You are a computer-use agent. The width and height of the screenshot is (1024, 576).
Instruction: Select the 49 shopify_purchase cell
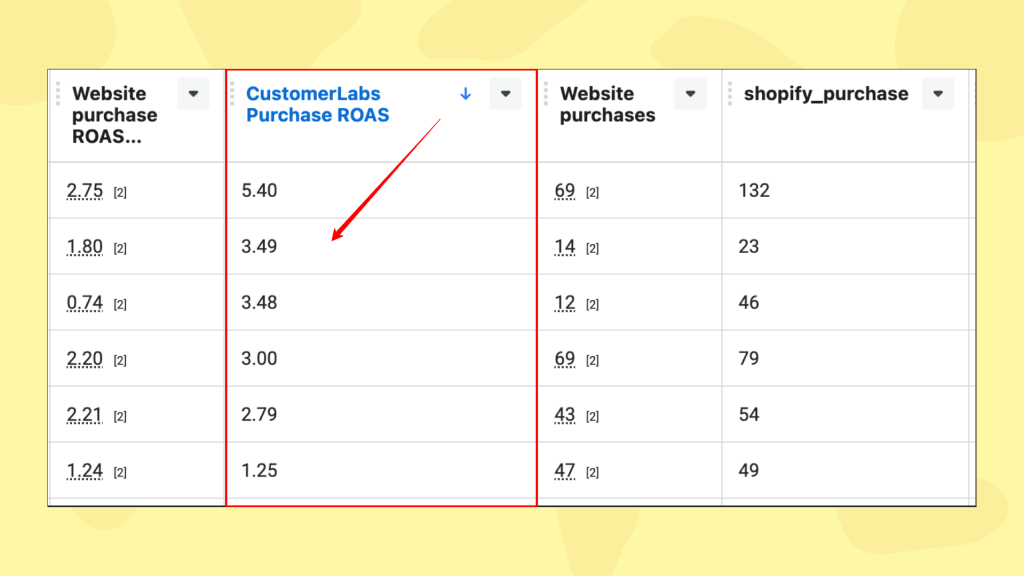pyautogui.click(x=846, y=471)
